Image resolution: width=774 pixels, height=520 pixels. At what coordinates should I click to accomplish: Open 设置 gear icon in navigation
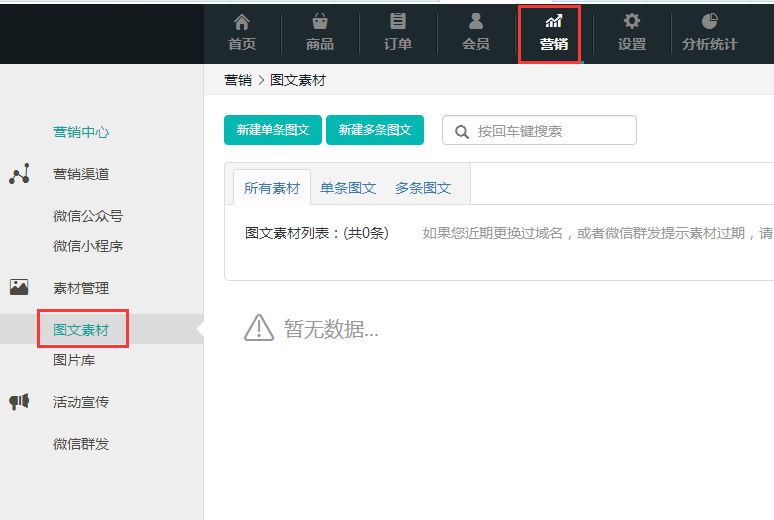click(x=631, y=21)
